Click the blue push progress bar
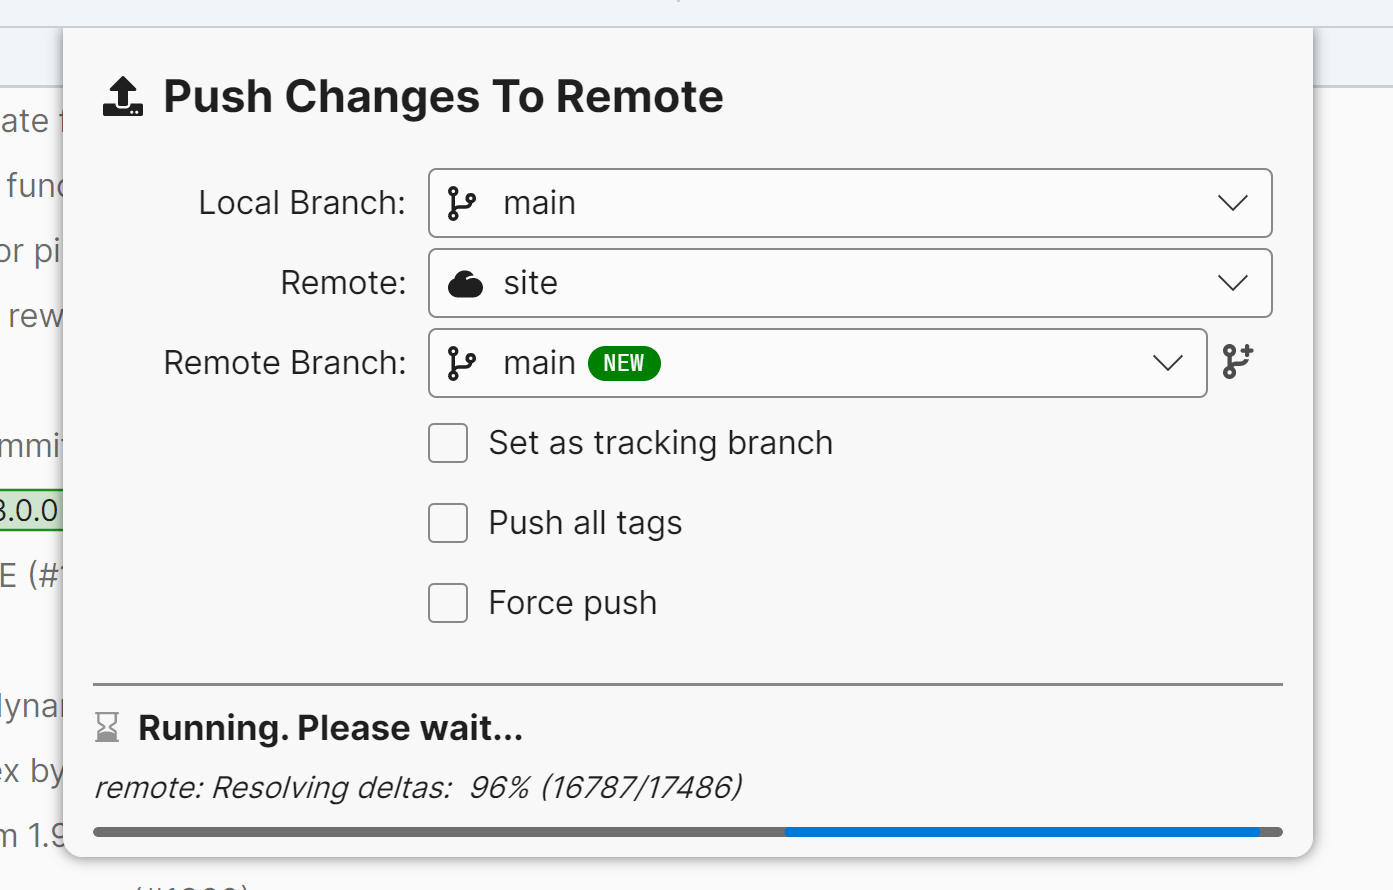The image size is (1393, 890). (1020, 832)
